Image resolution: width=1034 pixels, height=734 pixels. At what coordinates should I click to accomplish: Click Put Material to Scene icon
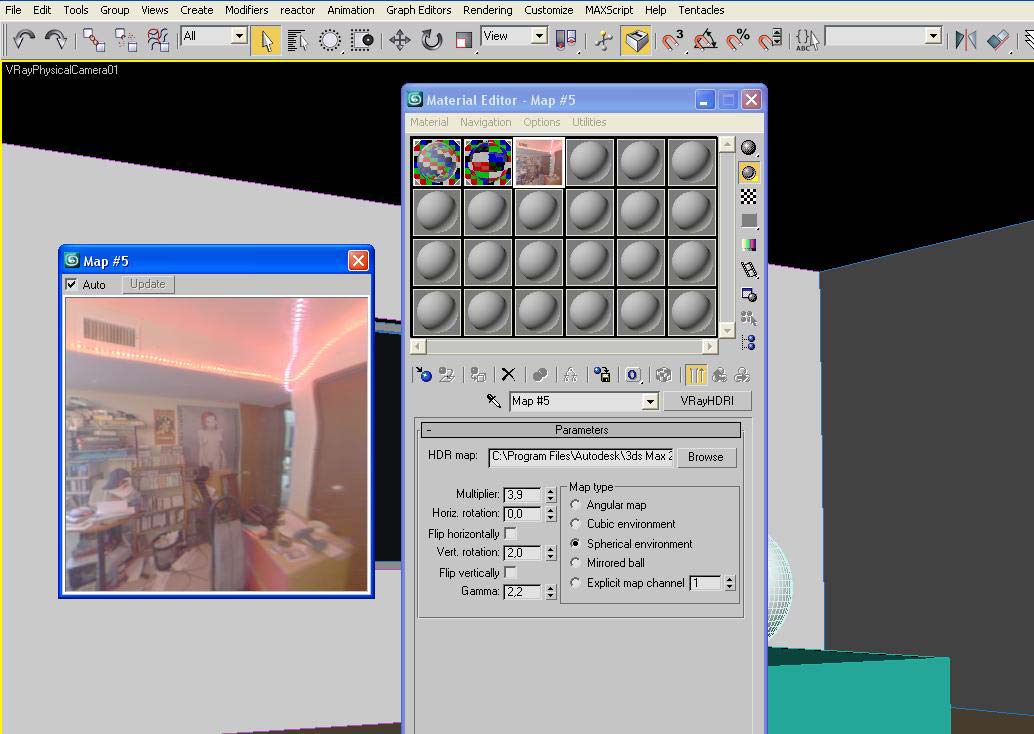click(x=446, y=375)
